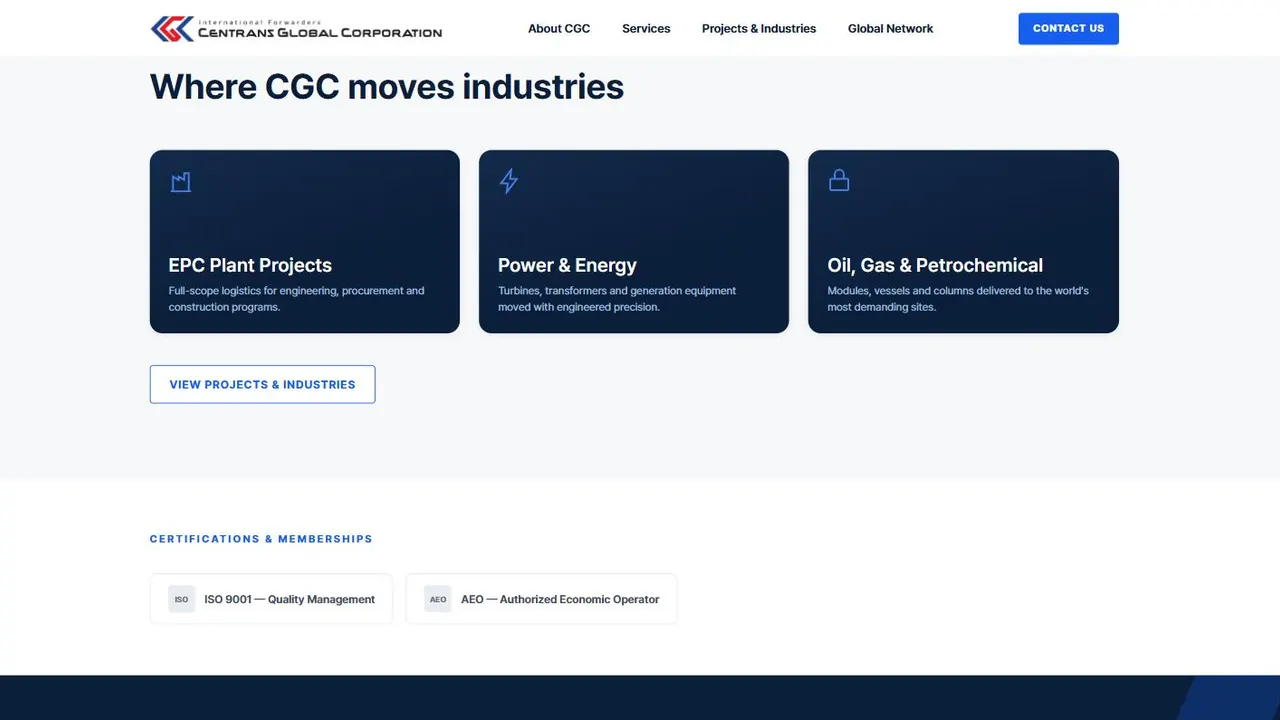Open the EPC Plant Projects card title
This screenshot has height=720, width=1280.
pyautogui.click(x=250, y=265)
